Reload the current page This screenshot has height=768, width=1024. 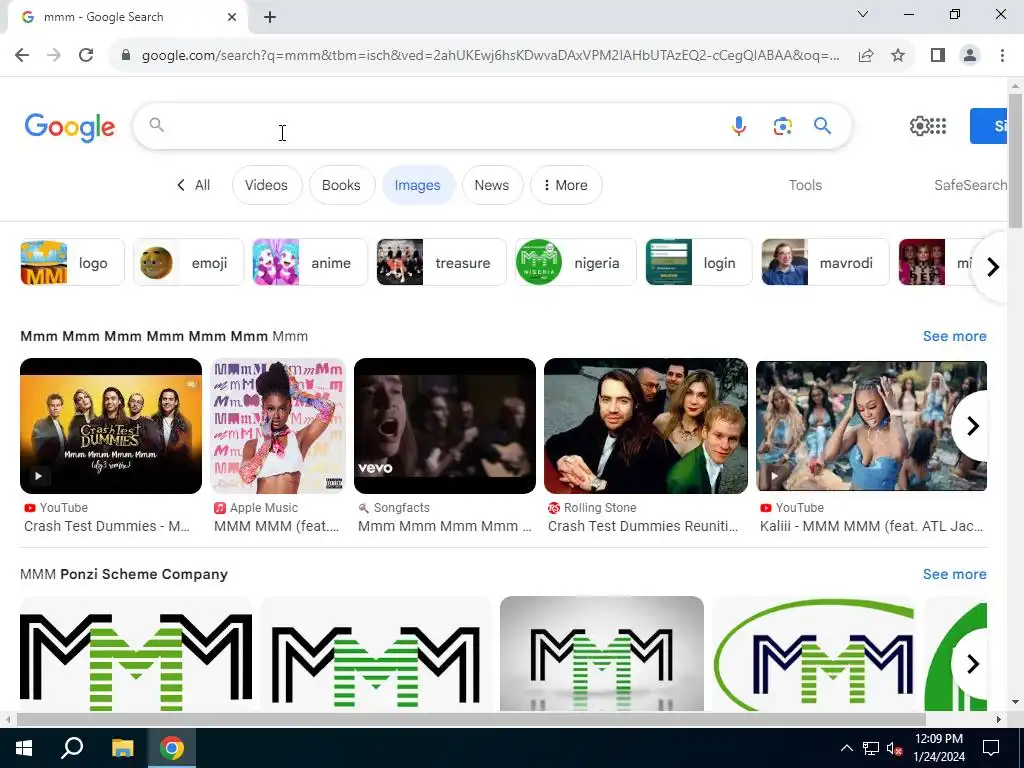coord(86,55)
